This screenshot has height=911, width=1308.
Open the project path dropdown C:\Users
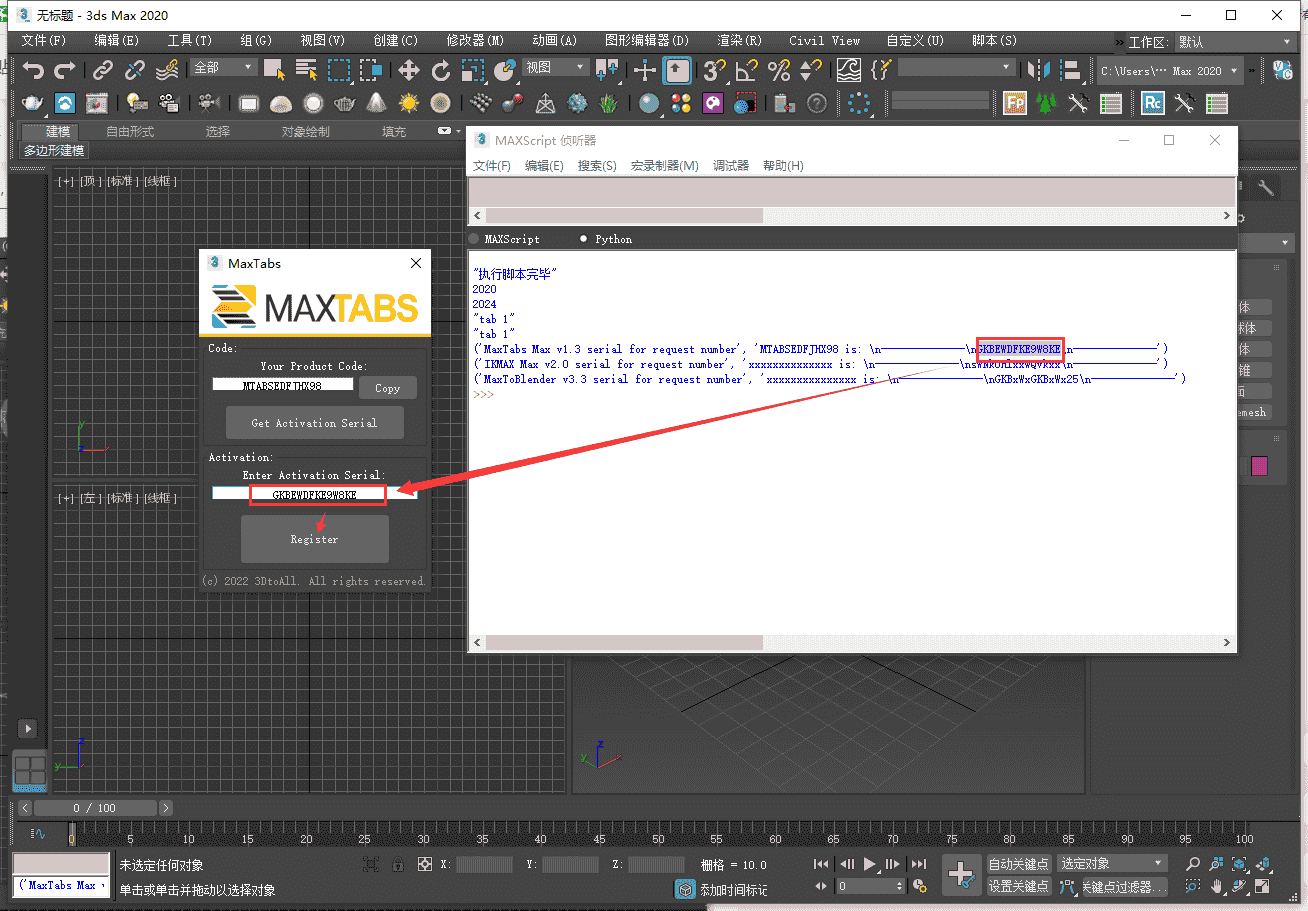(1169, 71)
